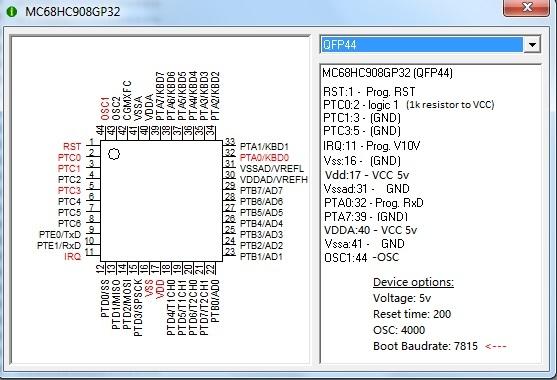Click the 'PTC0:2 - logic 1' line
This screenshot has width=557, height=380.
(361, 105)
